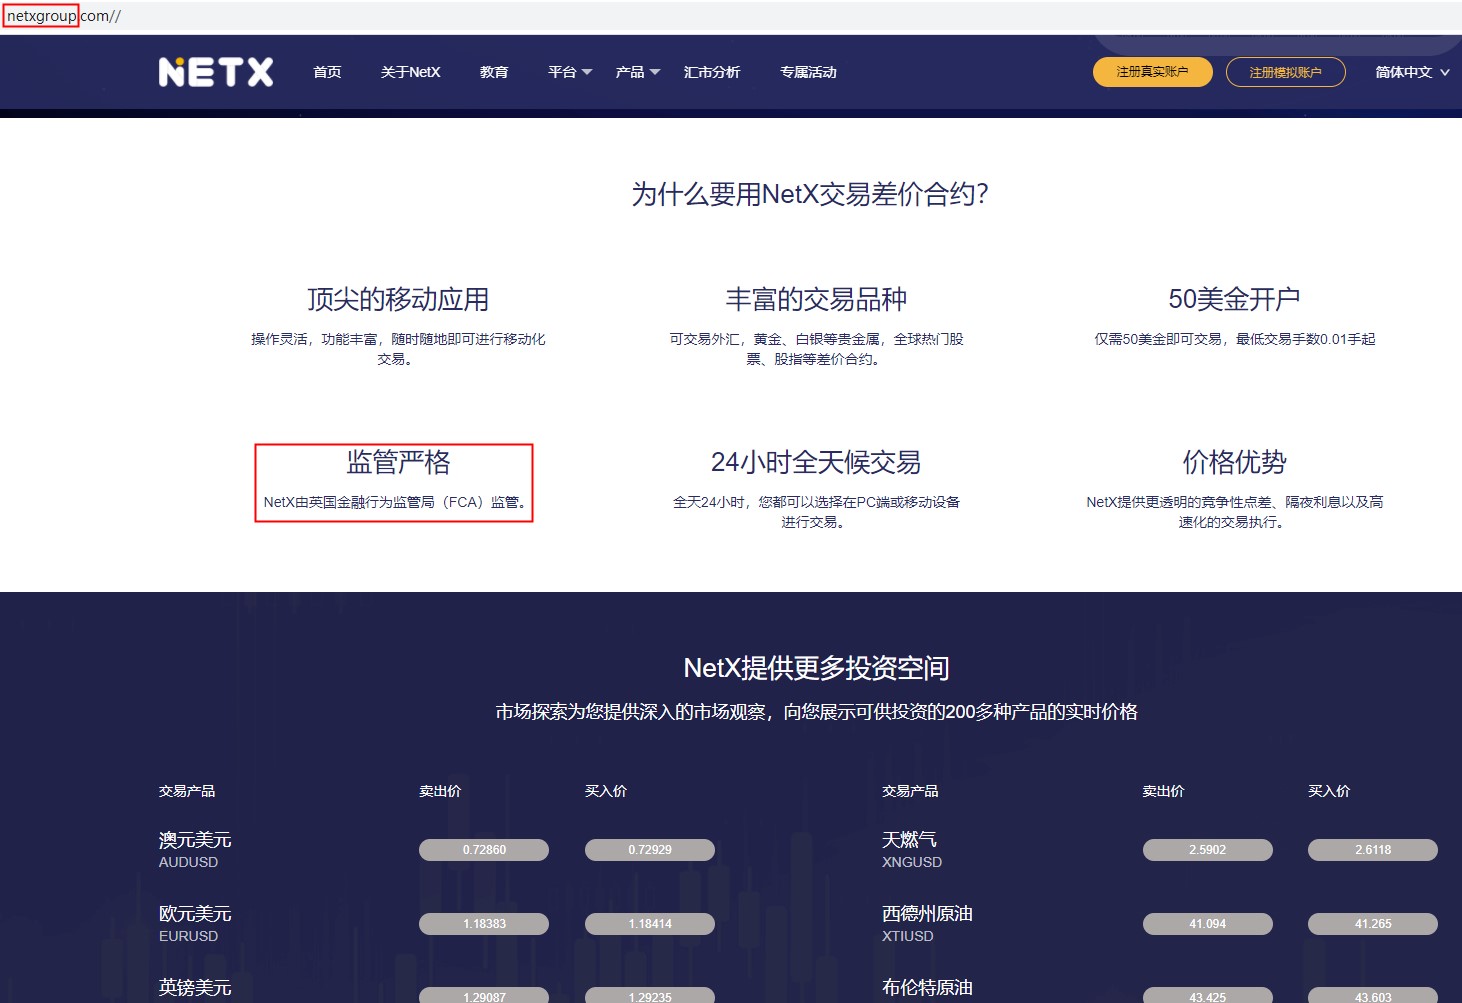Click the NETX logo
The width and height of the screenshot is (1462, 1003).
click(x=215, y=71)
